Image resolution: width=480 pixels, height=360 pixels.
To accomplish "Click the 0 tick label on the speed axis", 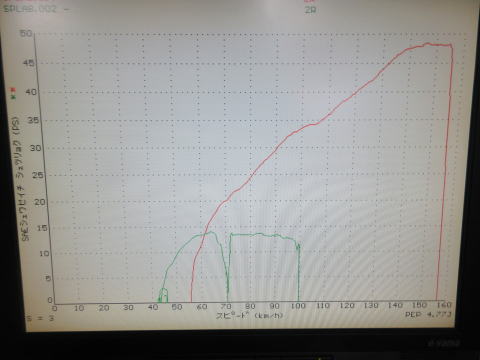I will [x=55, y=308].
